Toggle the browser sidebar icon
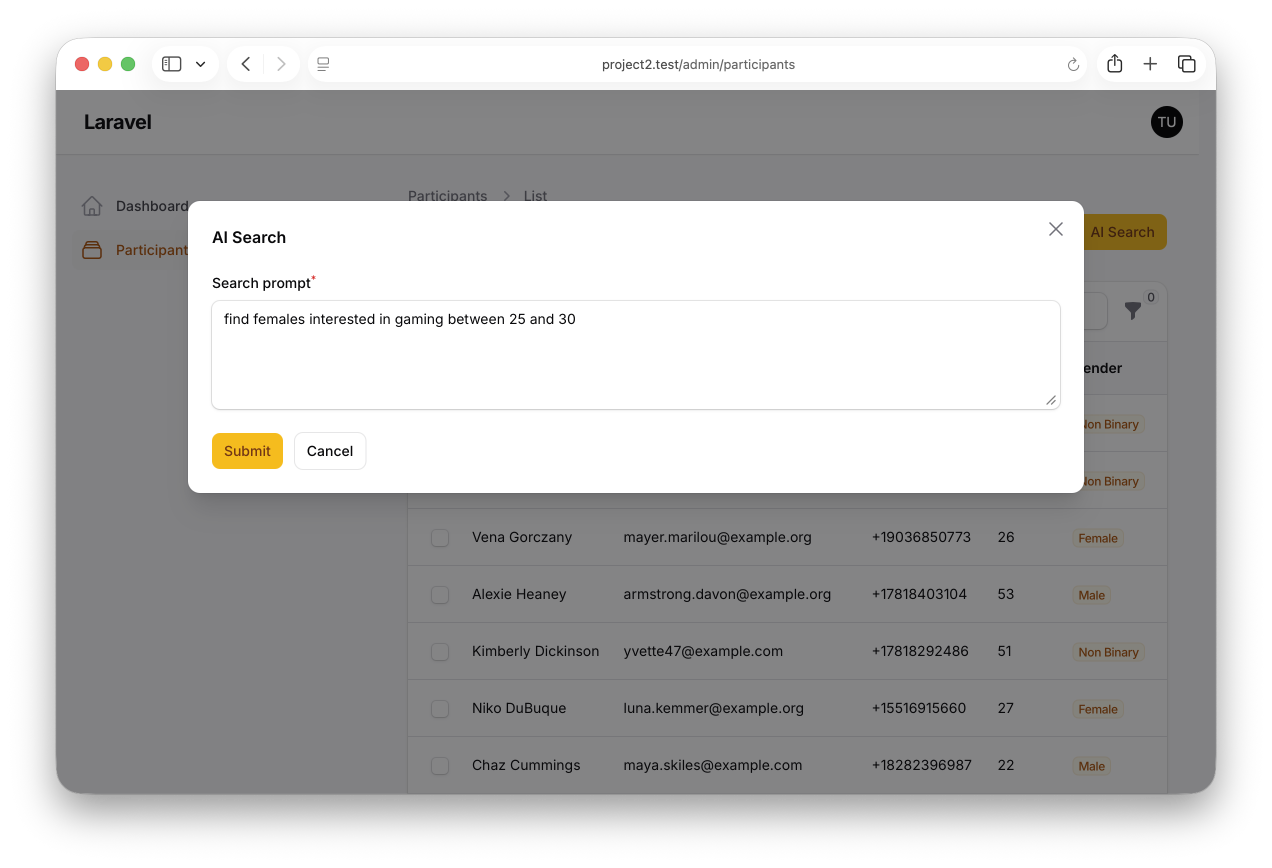1272x868 pixels. (x=172, y=64)
